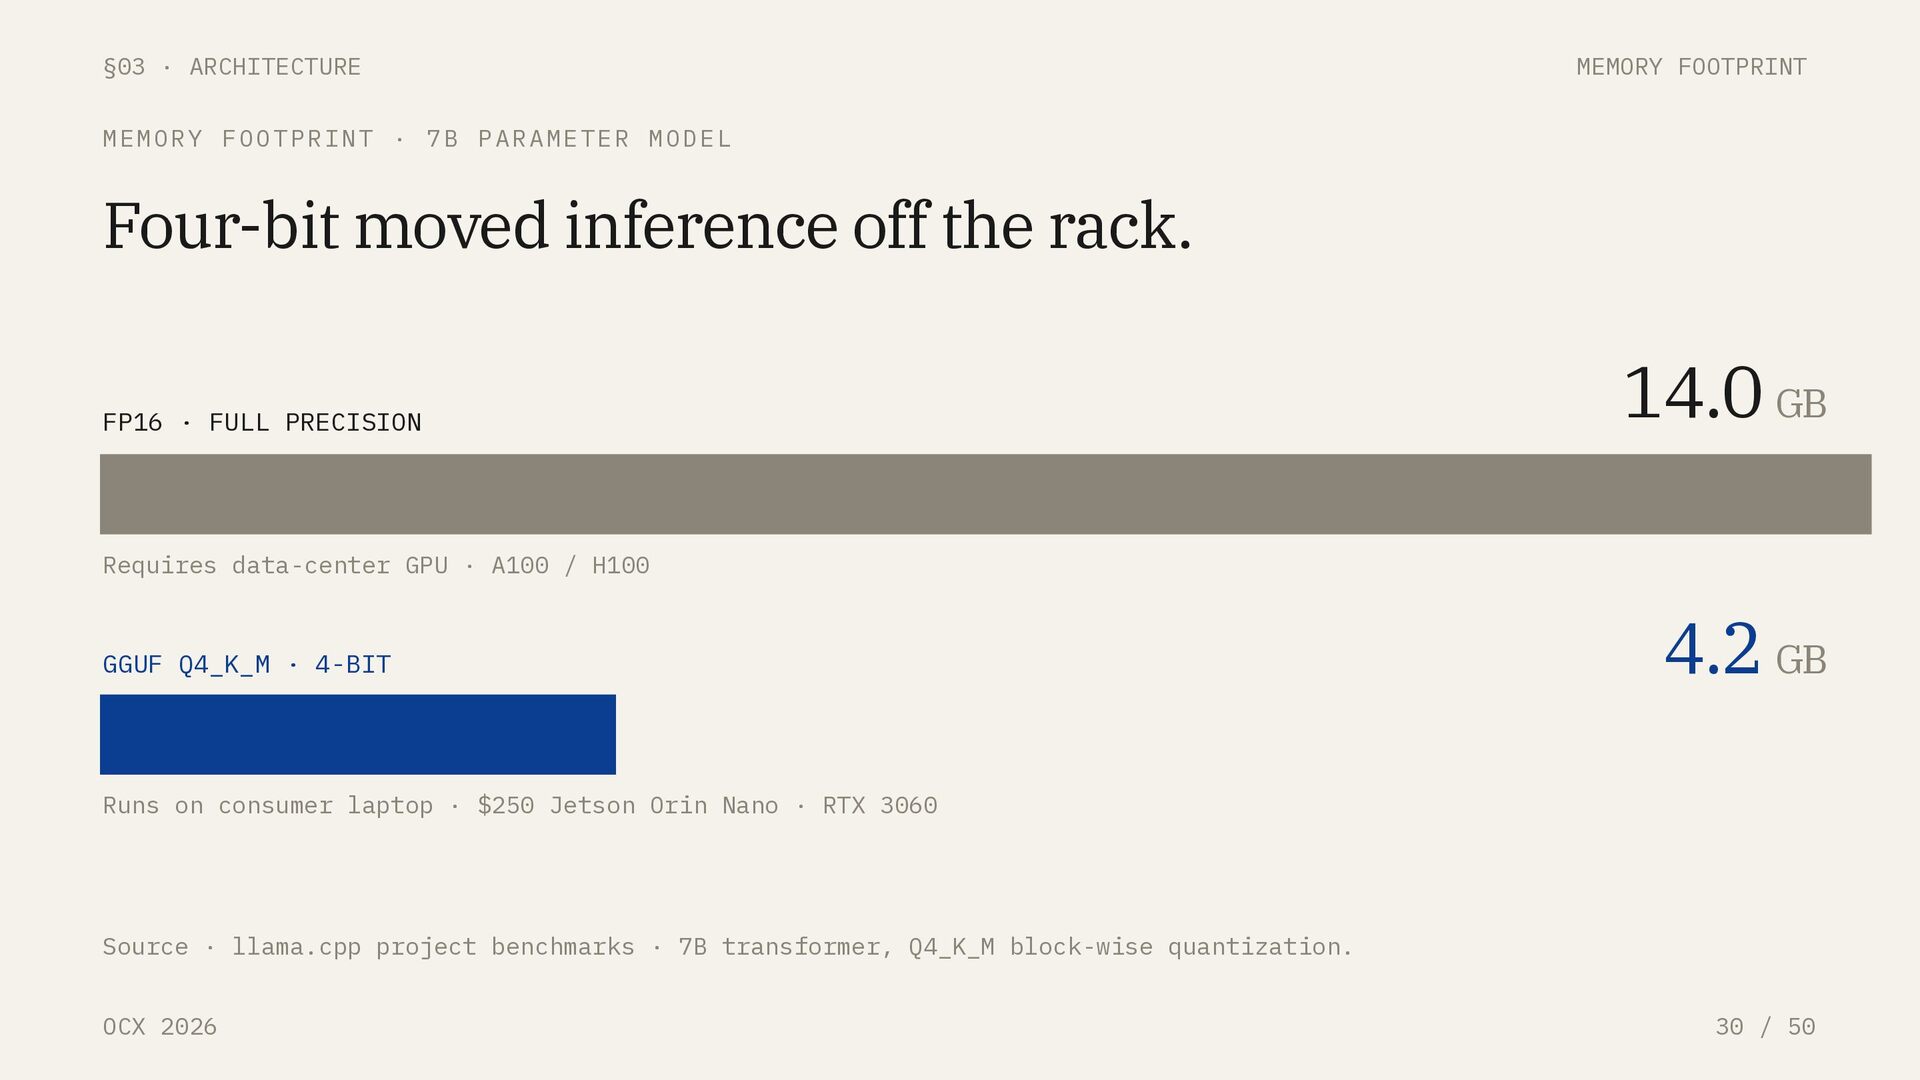Click the 'Requires data-center GPU' caption
Viewport: 1920px width, 1080px height.
(275, 566)
